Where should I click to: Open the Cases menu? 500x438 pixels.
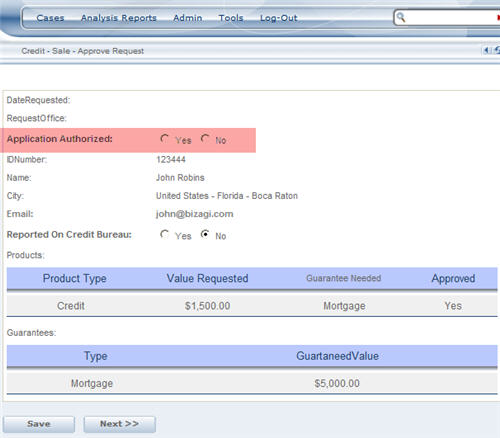(50, 18)
